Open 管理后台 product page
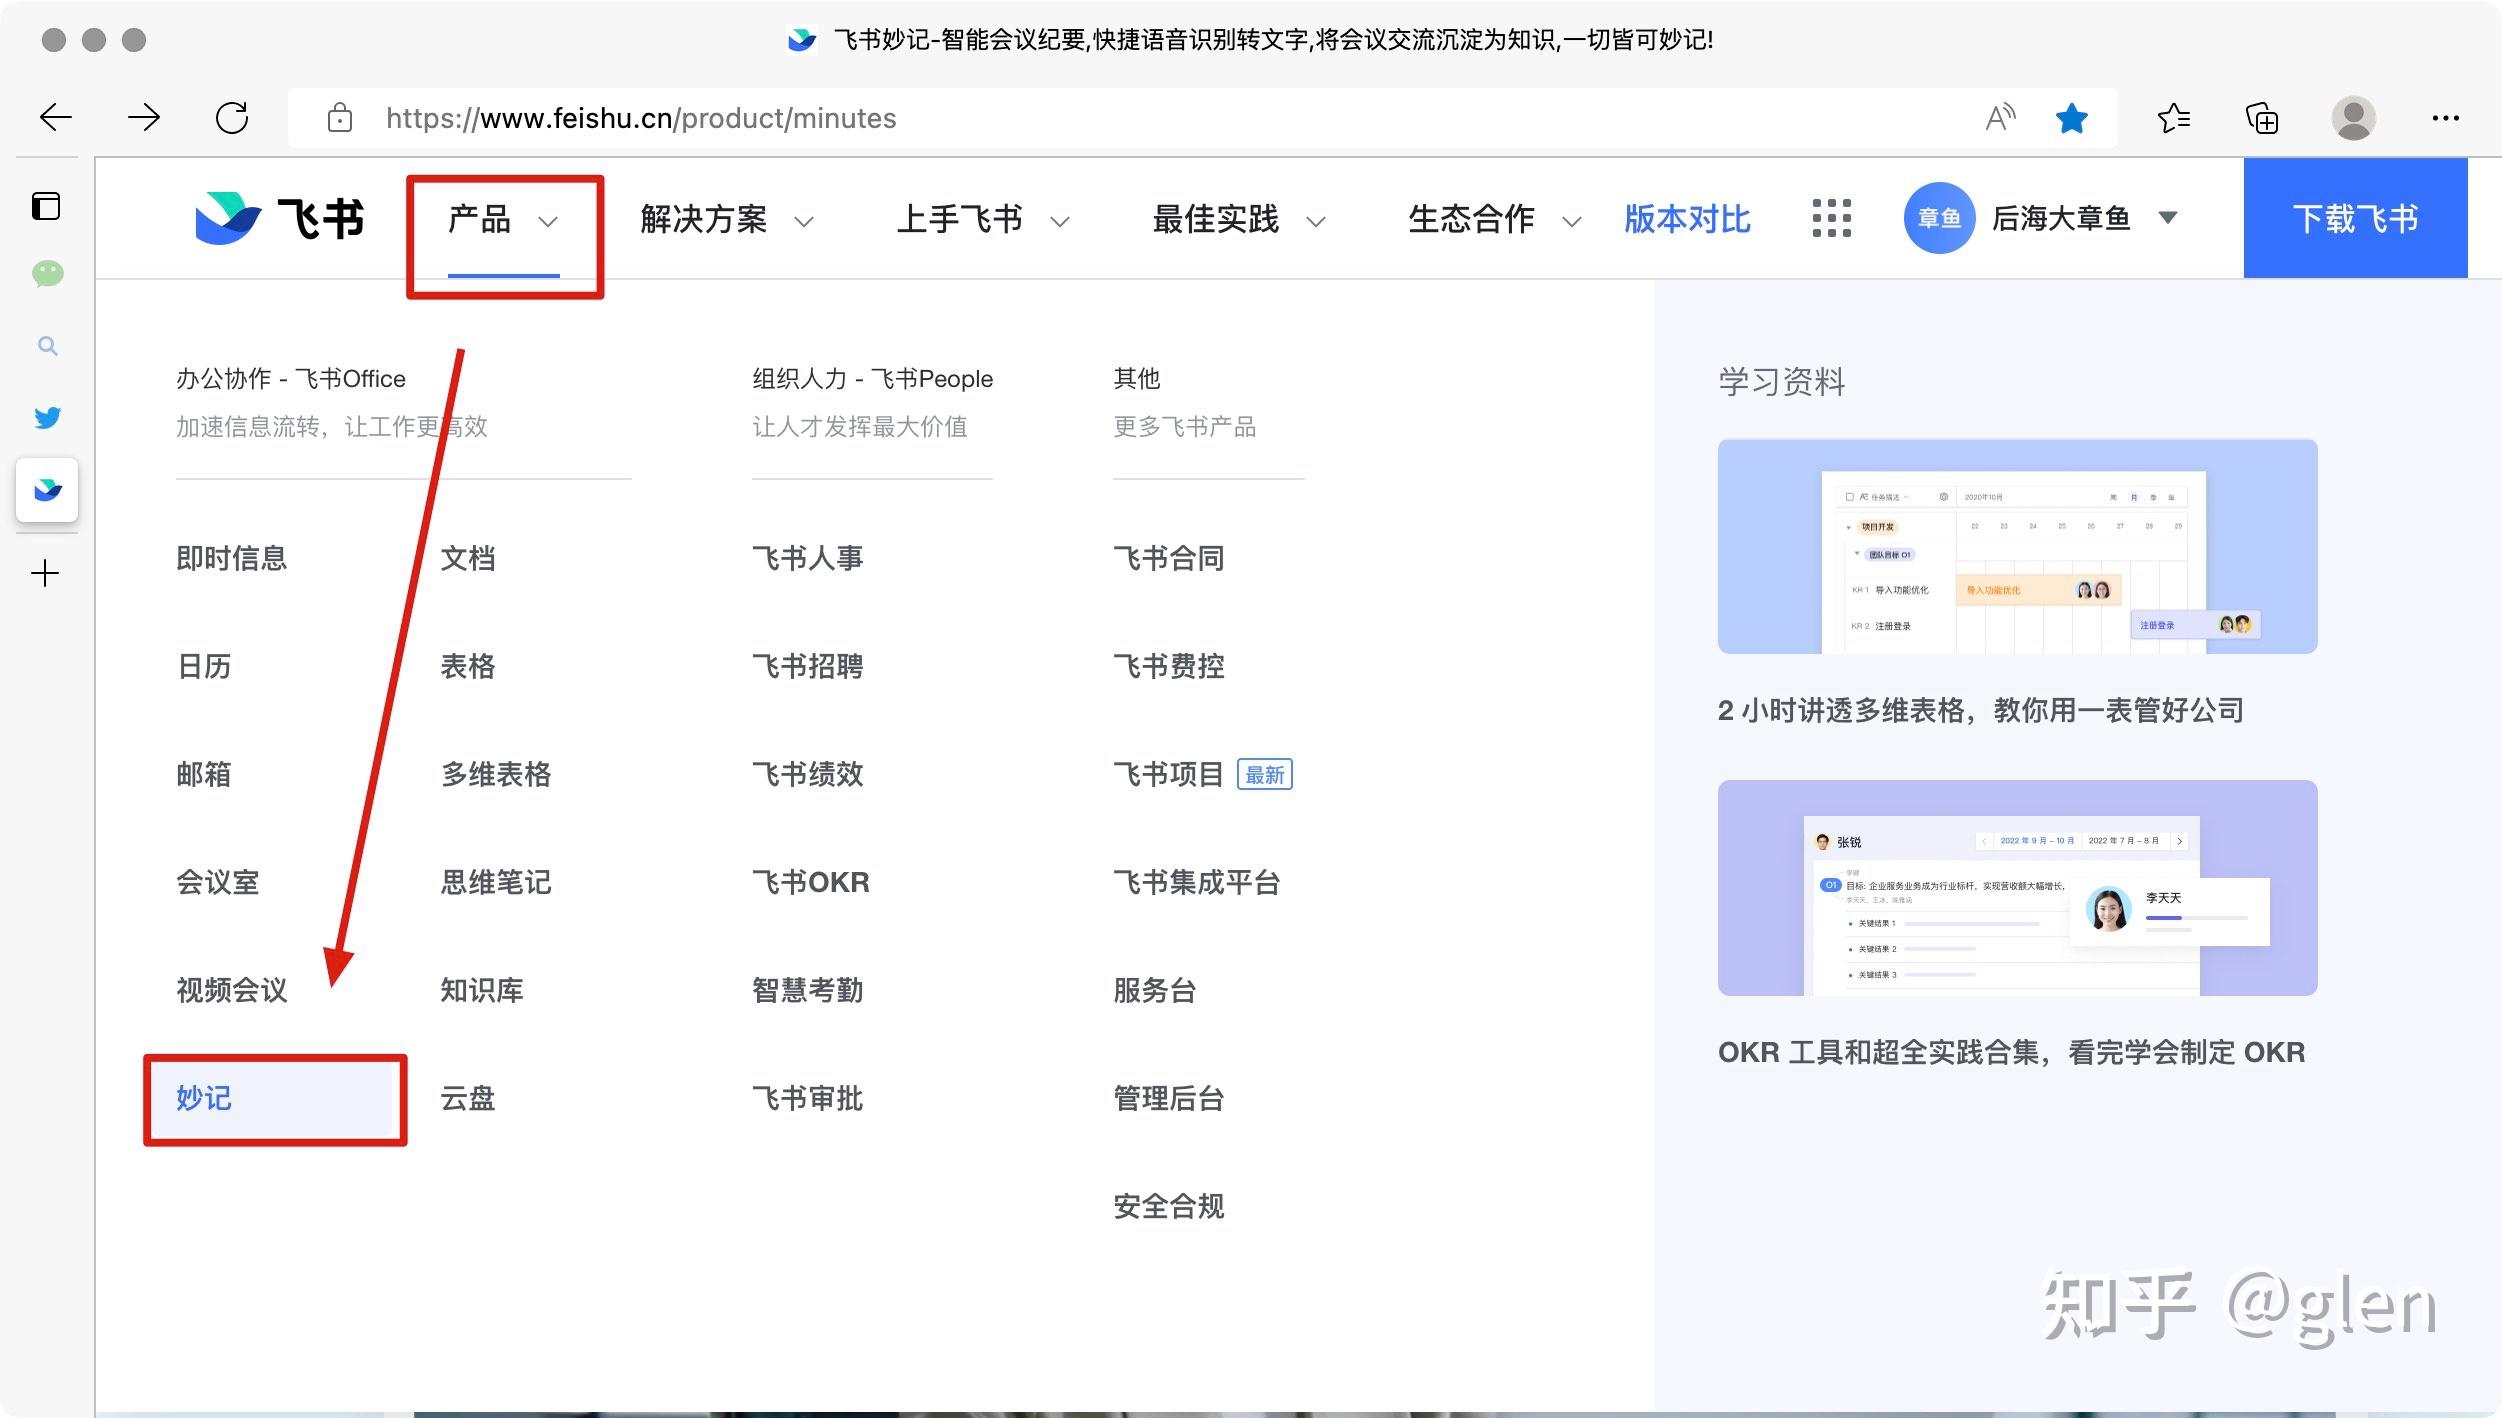The height and width of the screenshot is (1418, 2502). (1169, 1098)
